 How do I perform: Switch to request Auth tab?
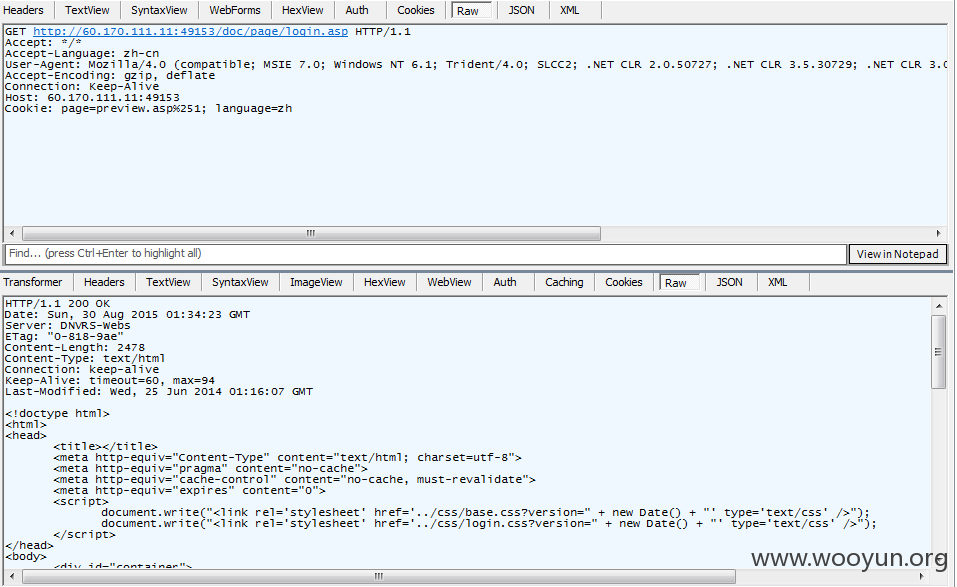point(357,10)
